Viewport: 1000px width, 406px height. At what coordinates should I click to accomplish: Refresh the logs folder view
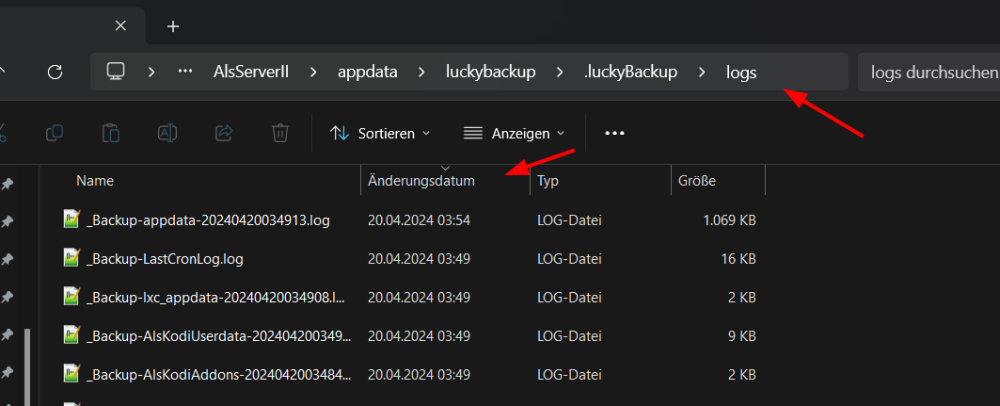click(x=55, y=72)
